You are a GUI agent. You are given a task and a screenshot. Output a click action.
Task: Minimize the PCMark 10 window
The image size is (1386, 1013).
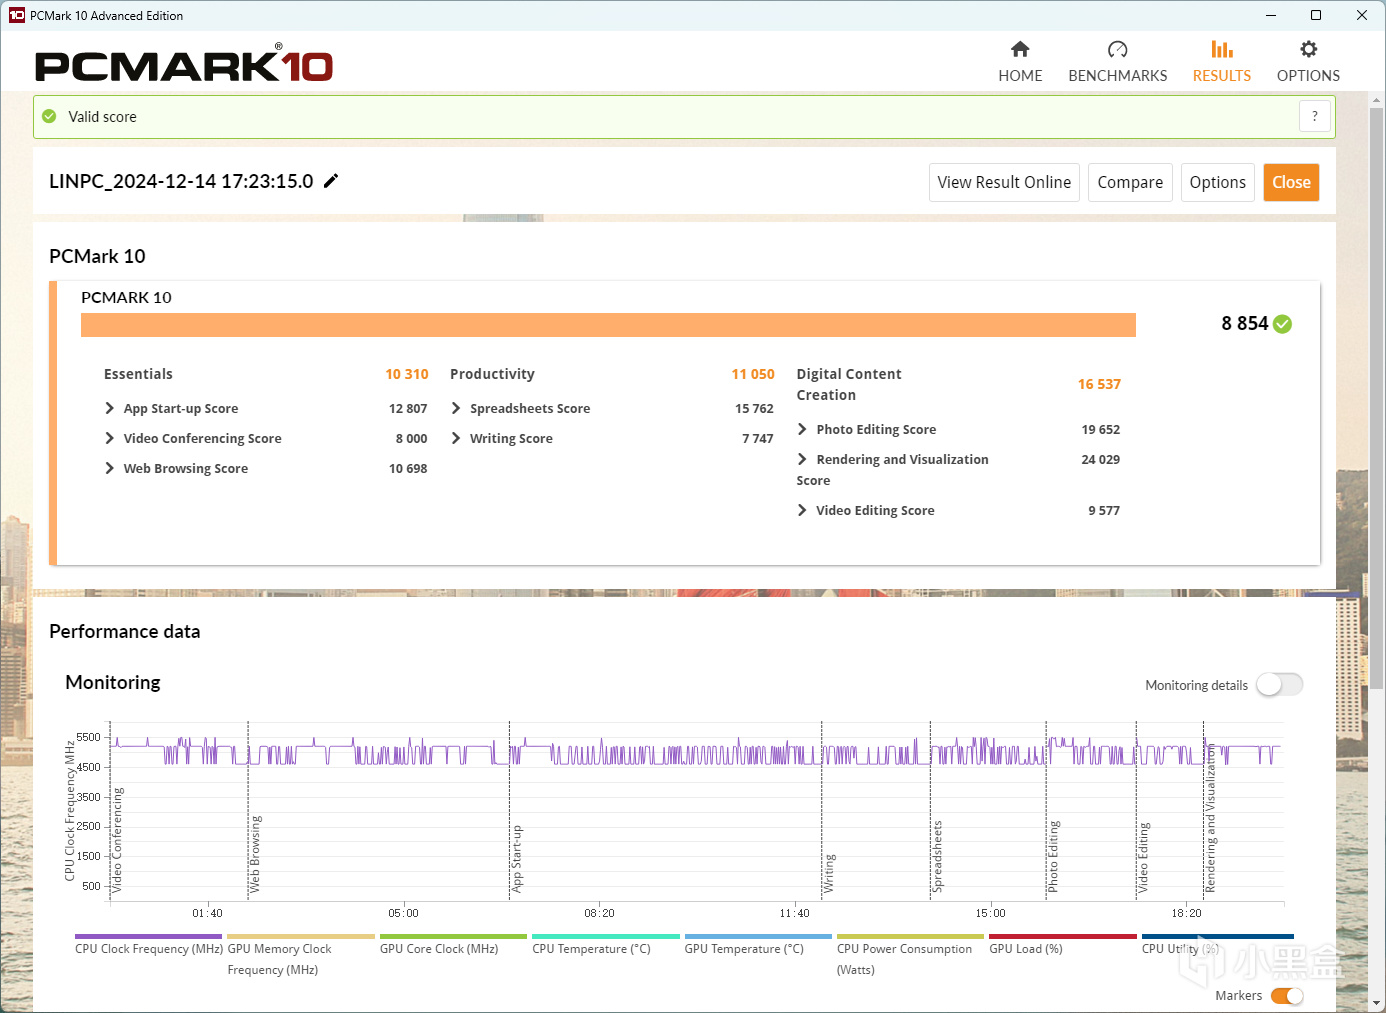[x=1270, y=15]
